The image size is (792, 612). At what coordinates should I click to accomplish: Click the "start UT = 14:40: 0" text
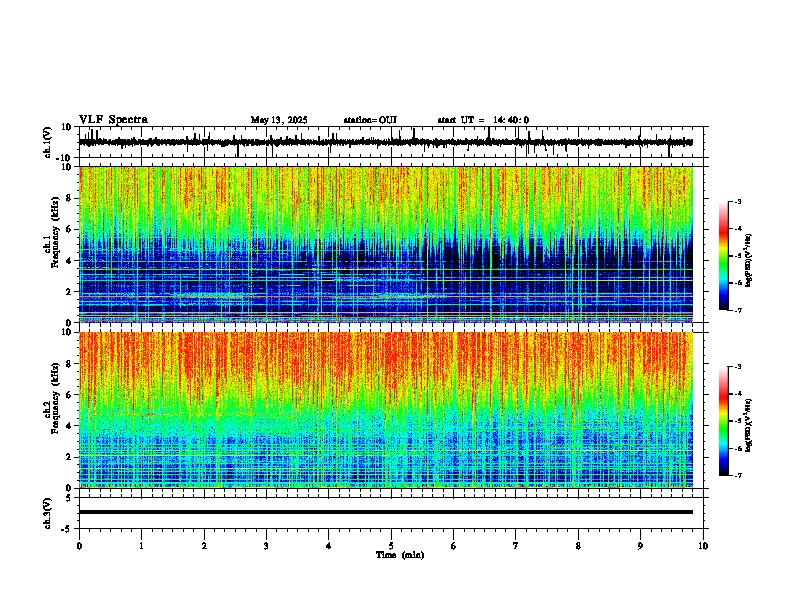pyautogui.click(x=483, y=120)
